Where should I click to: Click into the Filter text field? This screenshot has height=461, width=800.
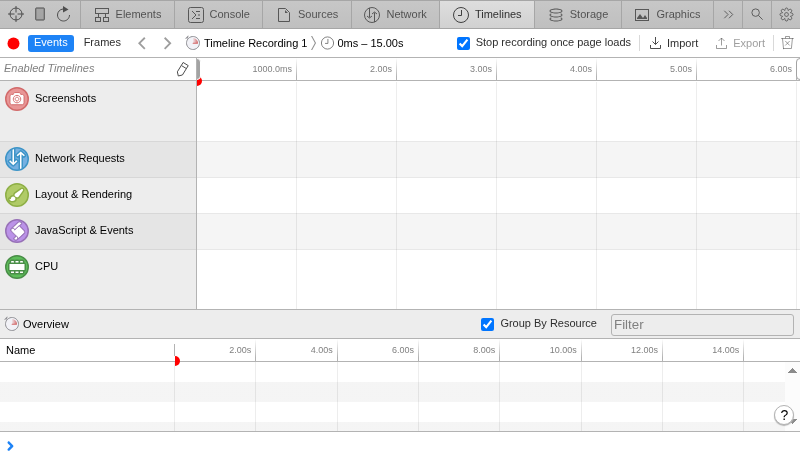702,324
